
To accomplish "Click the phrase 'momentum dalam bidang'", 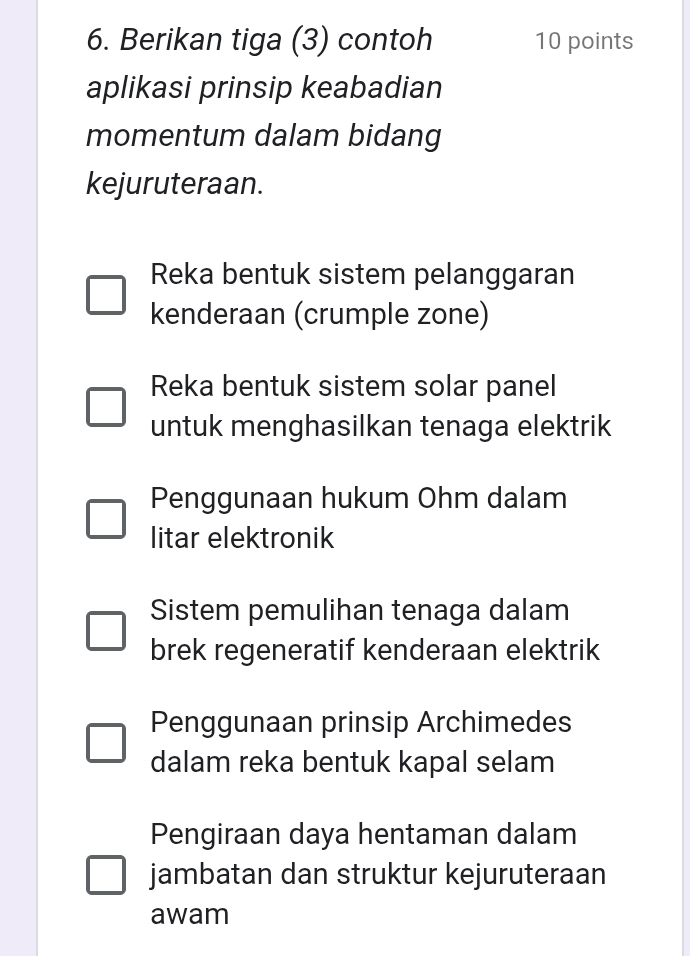I will tap(264, 135).
